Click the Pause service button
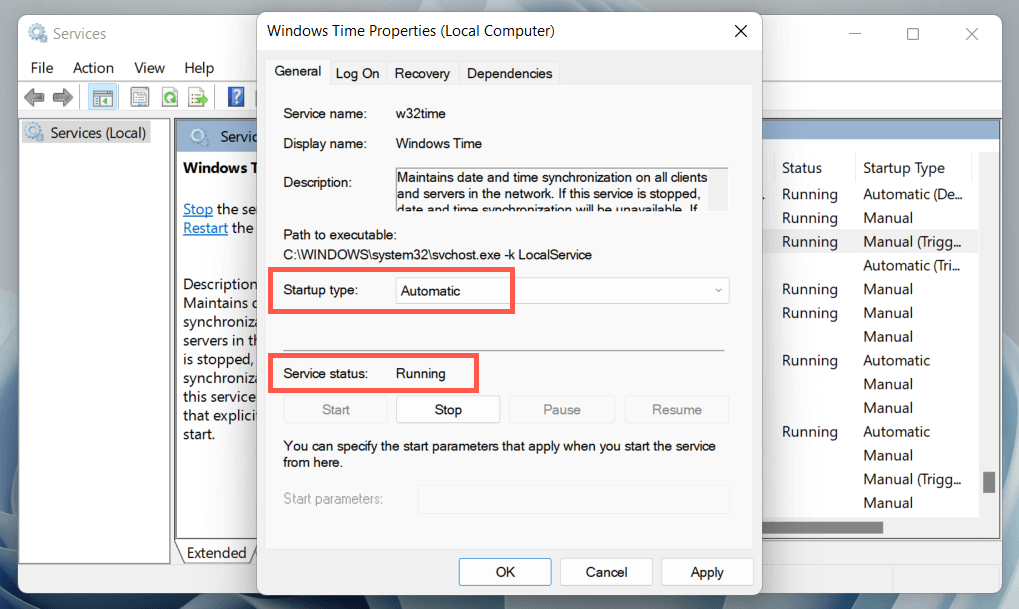1019x609 pixels. coord(561,409)
